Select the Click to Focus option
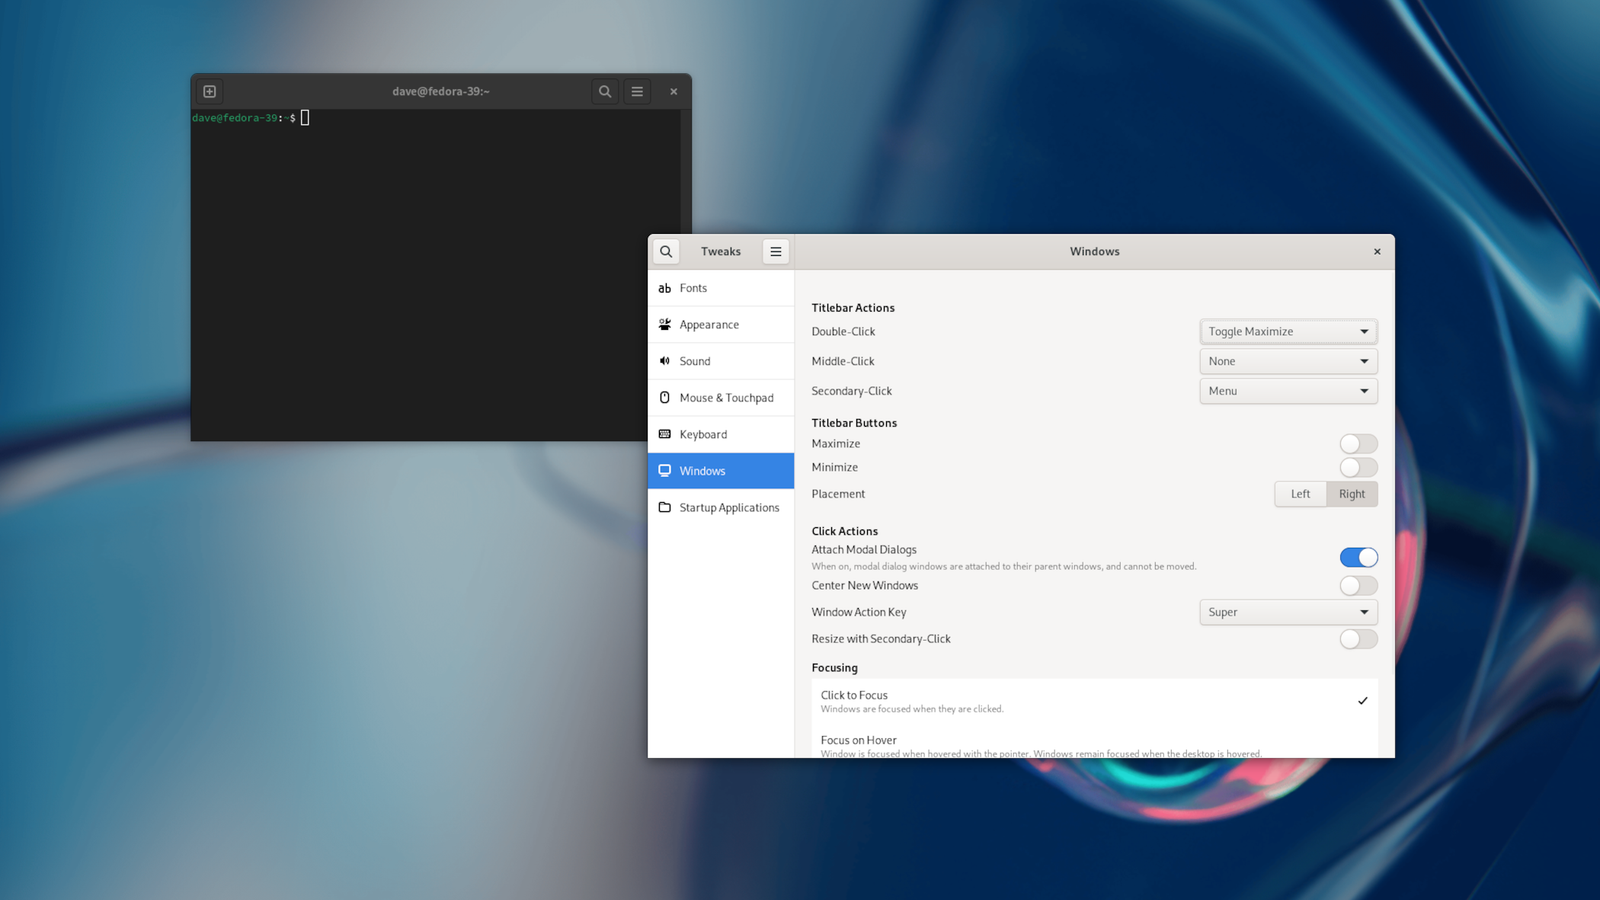 coord(1095,701)
